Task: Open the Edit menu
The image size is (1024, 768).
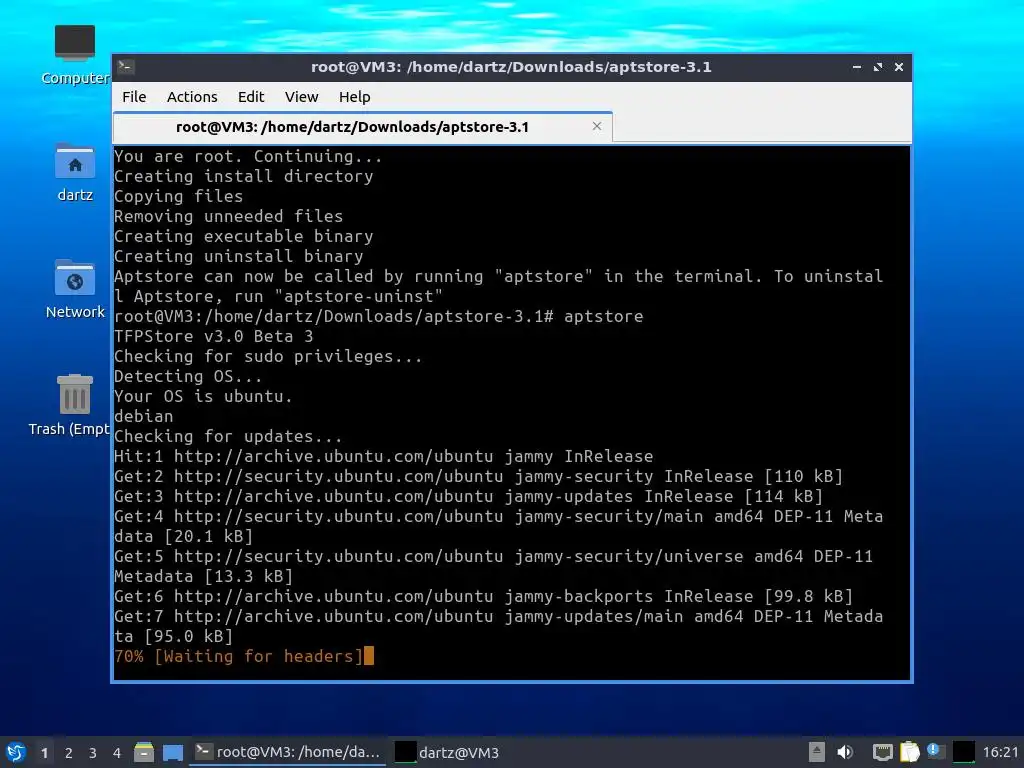Action: pos(251,97)
